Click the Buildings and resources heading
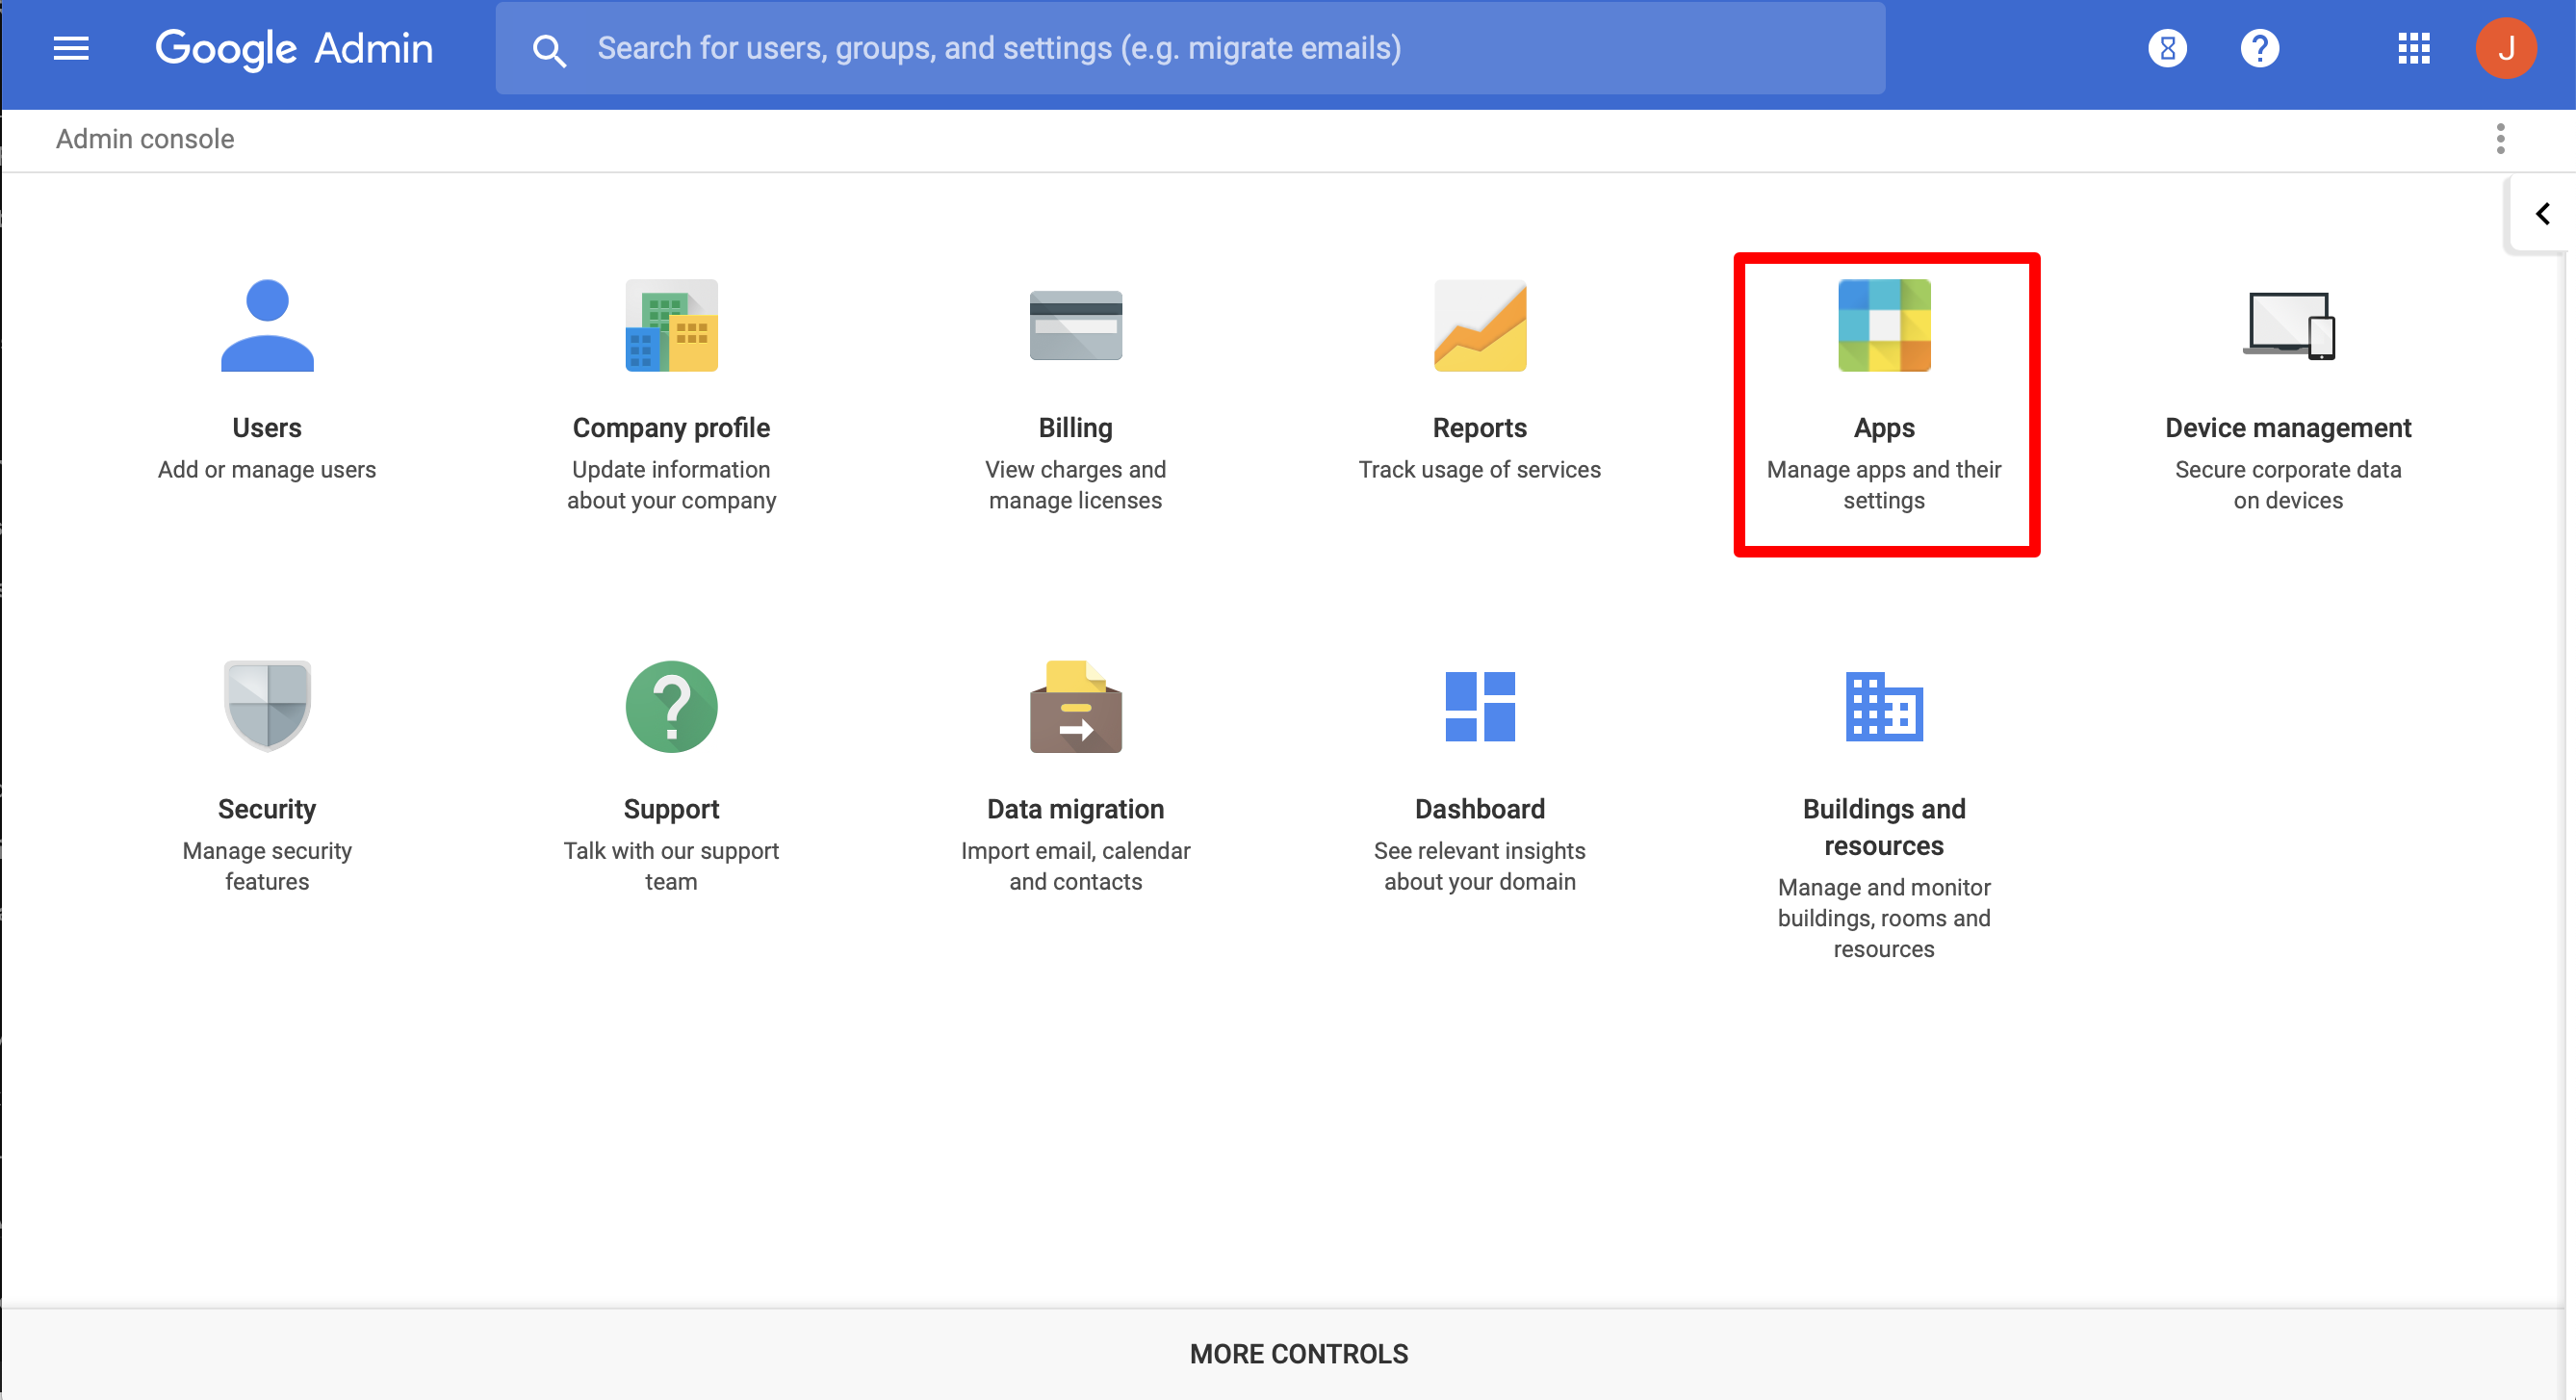The image size is (2576, 1400). click(1884, 827)
